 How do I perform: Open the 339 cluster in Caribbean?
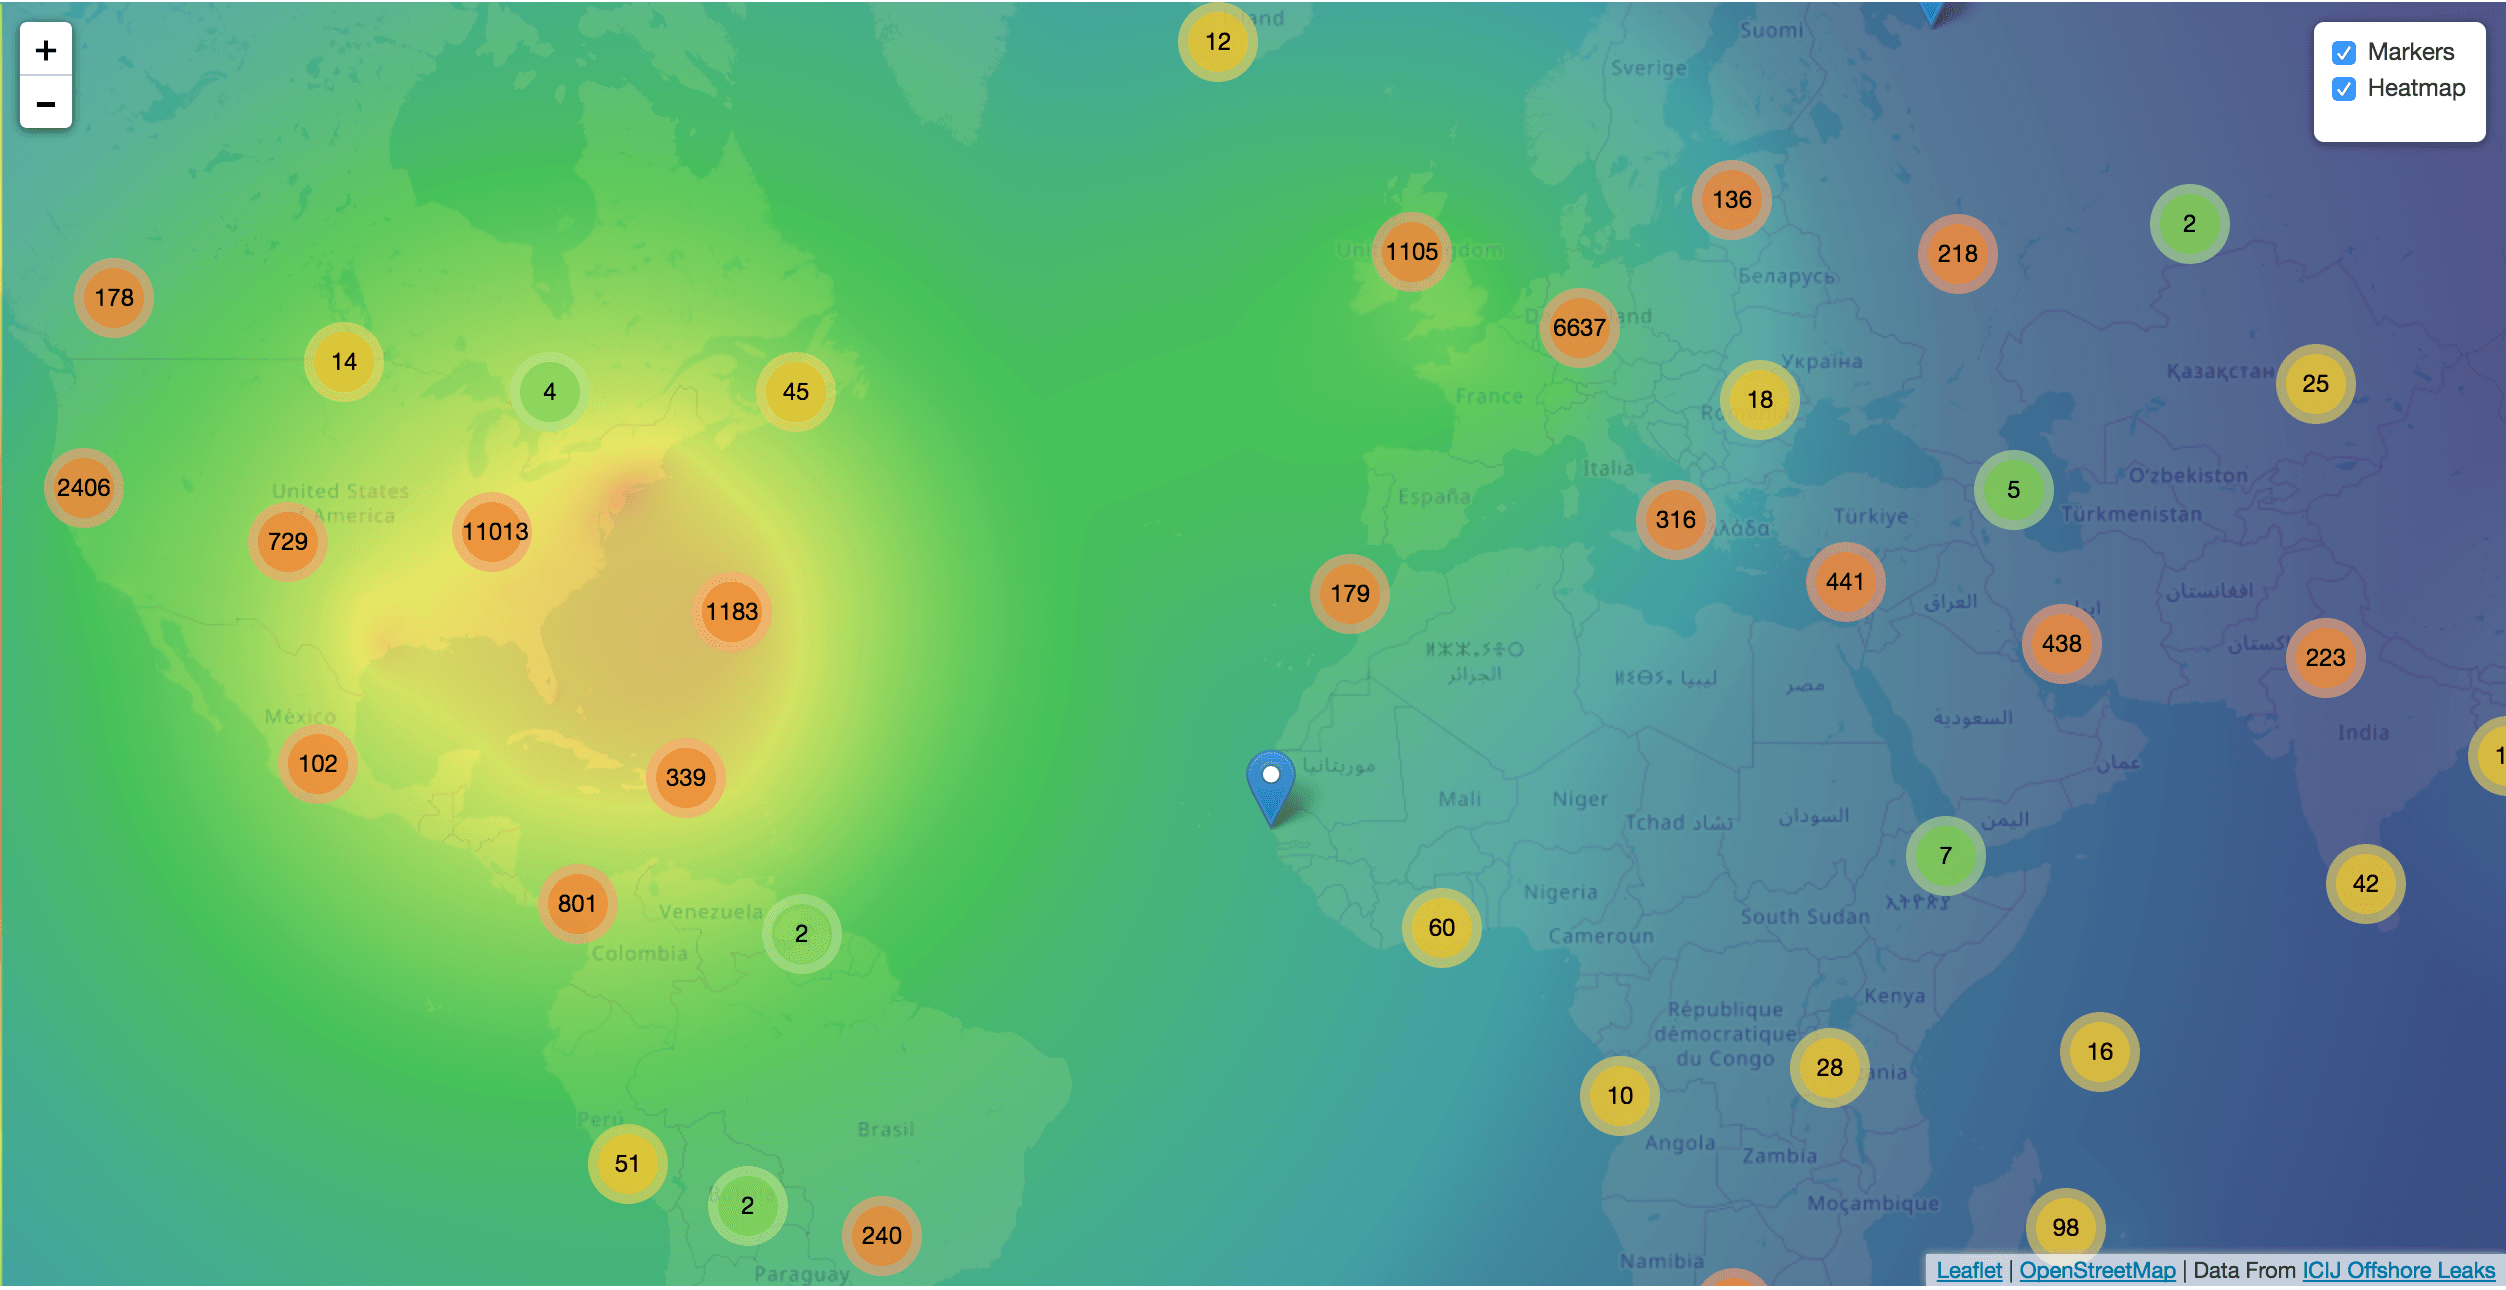point(685,777)
